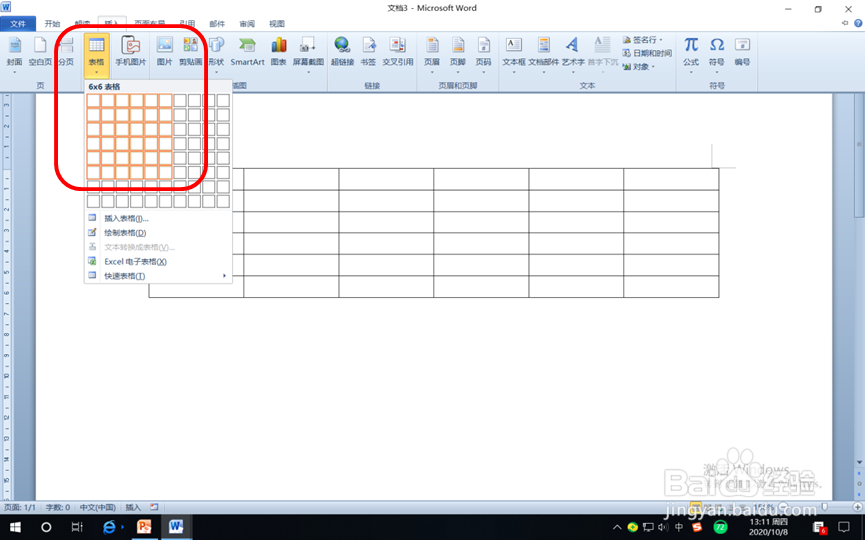Open the 剪贴画 clip art pane

point(190,51)
